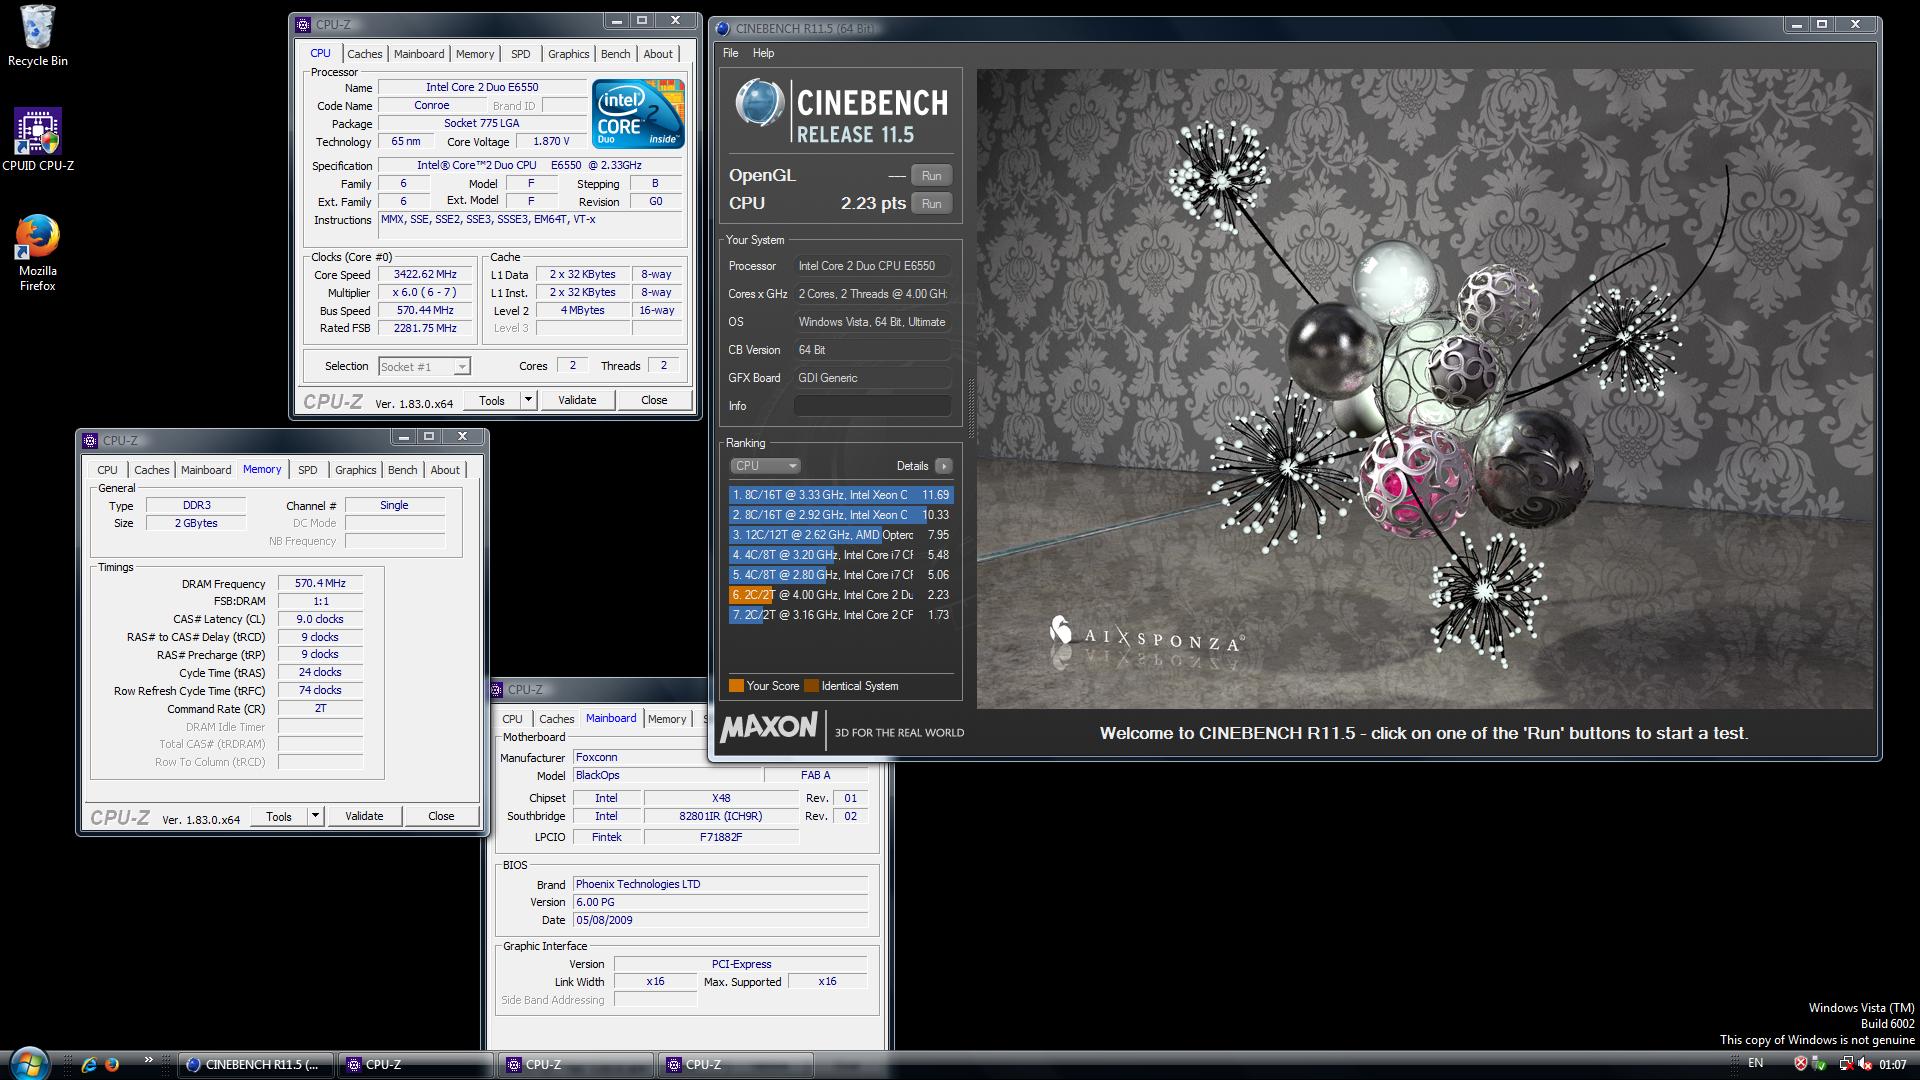Switch to CPU tab in CPU-Z memory window
The width and height of the screenshot is (1920, 1080).
(107, 470)
